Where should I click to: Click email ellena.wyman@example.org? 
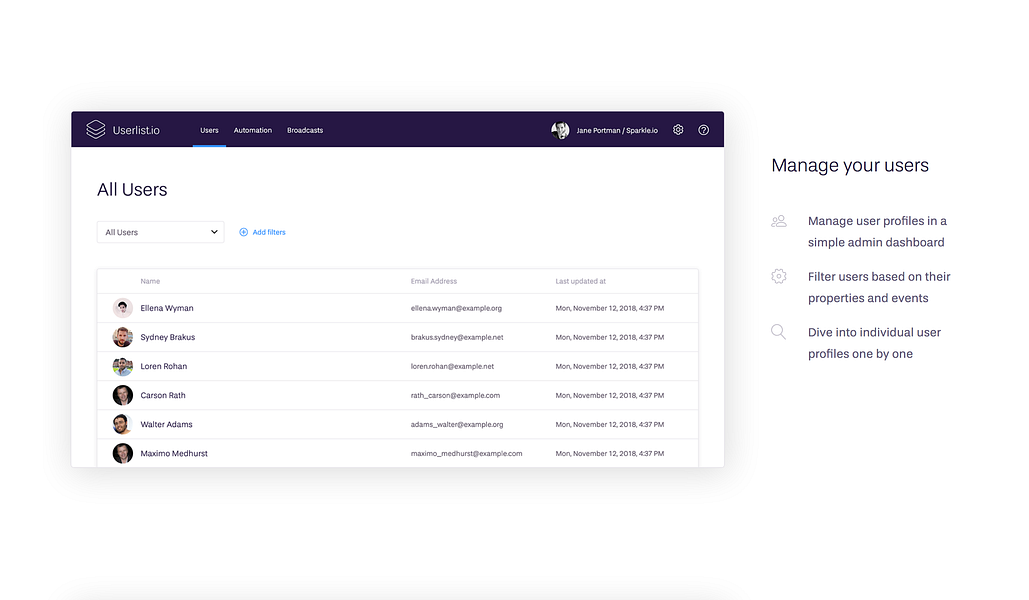click(x=456, y=308)
